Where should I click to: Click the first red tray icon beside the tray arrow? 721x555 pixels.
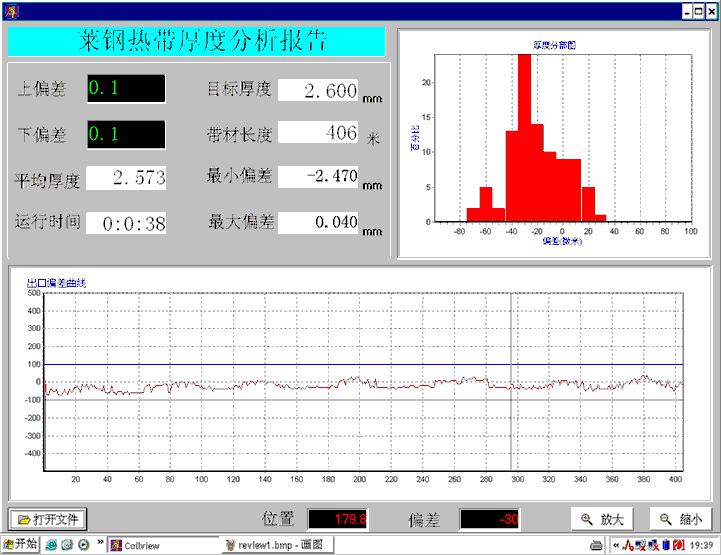[628, 546]
